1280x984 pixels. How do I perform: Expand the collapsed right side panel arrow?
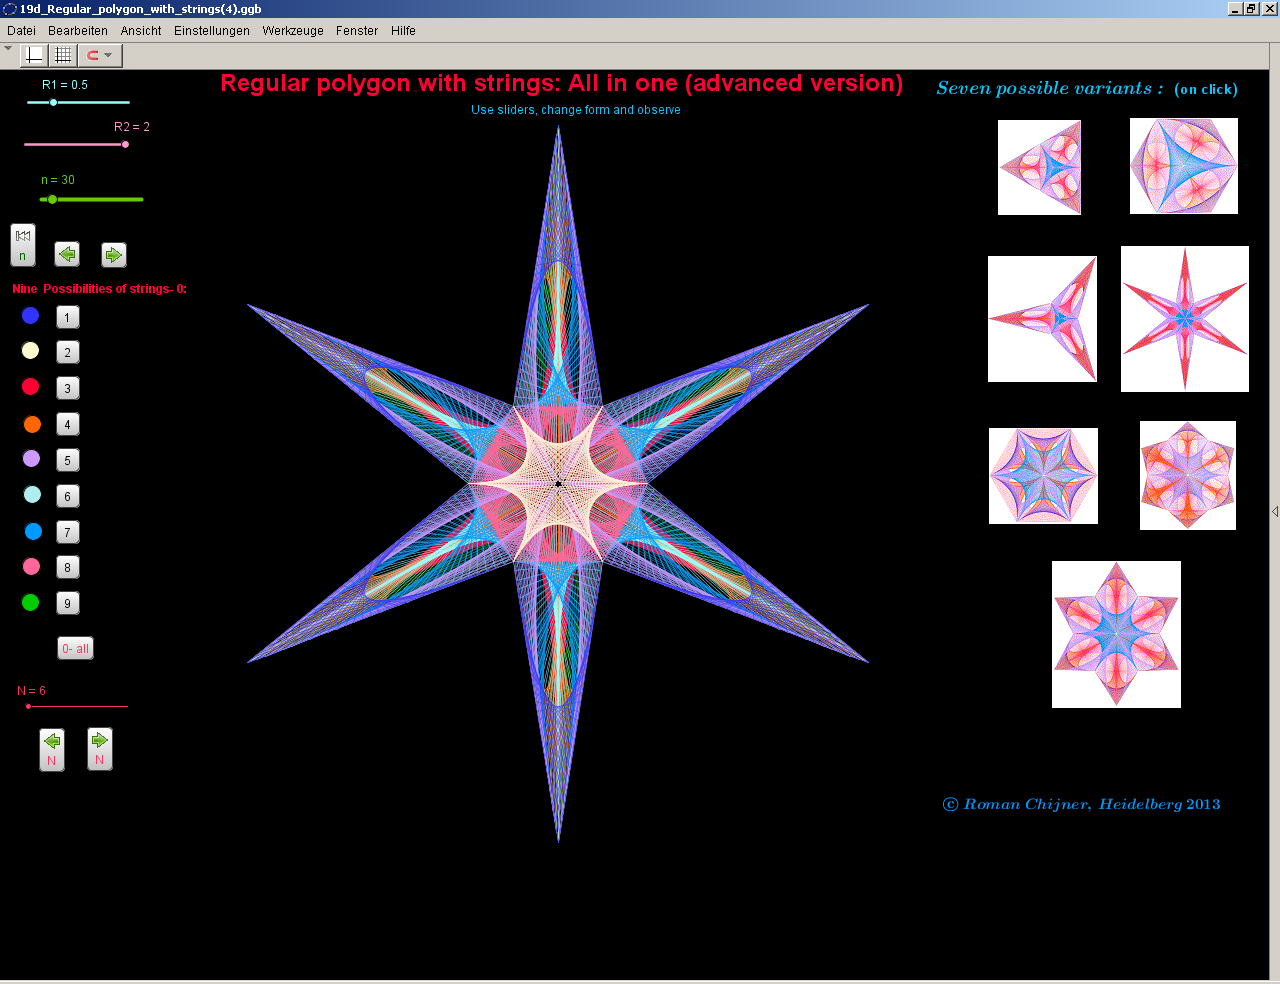[1274, 511]
